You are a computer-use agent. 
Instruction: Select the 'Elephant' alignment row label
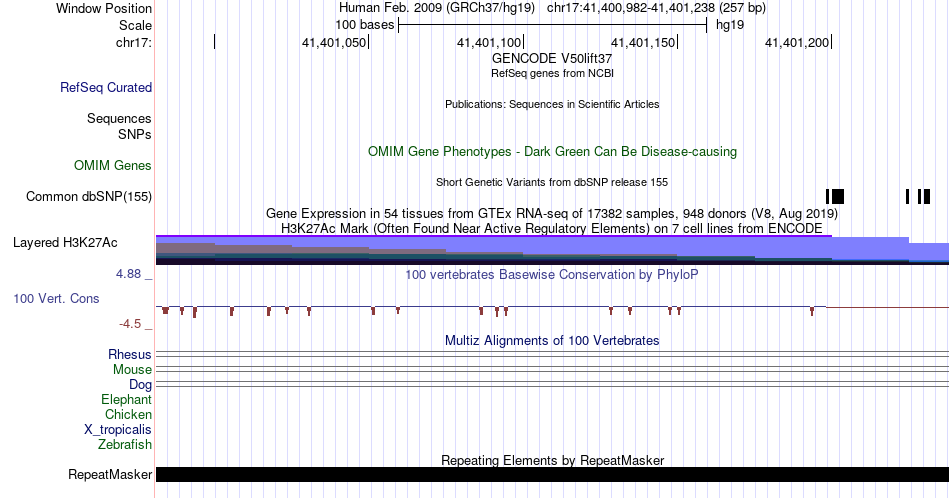coord(127,399)
